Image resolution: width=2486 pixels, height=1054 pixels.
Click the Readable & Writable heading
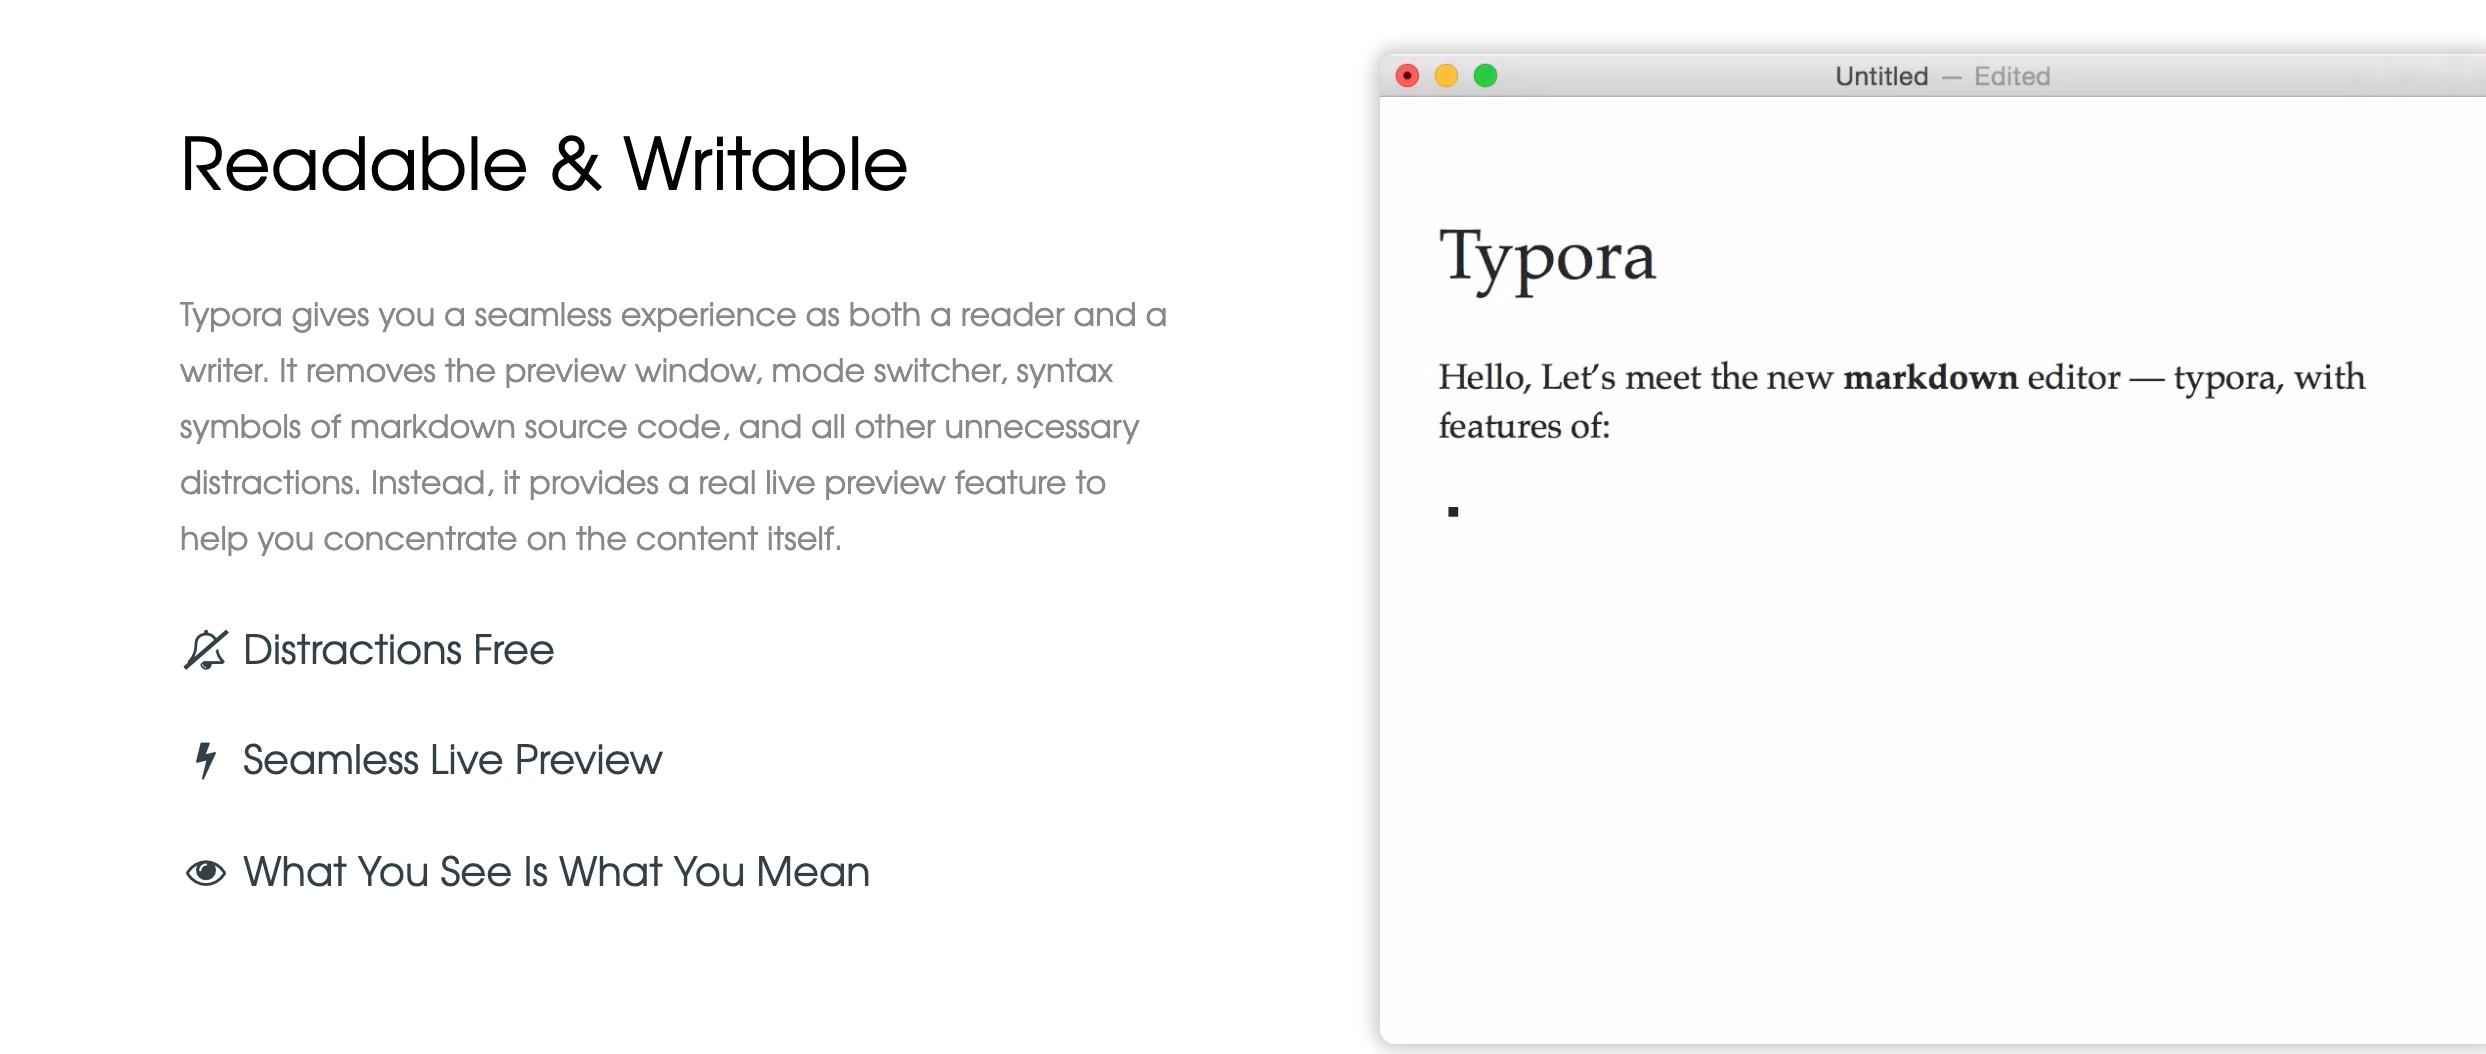click(x=543, y=162)
